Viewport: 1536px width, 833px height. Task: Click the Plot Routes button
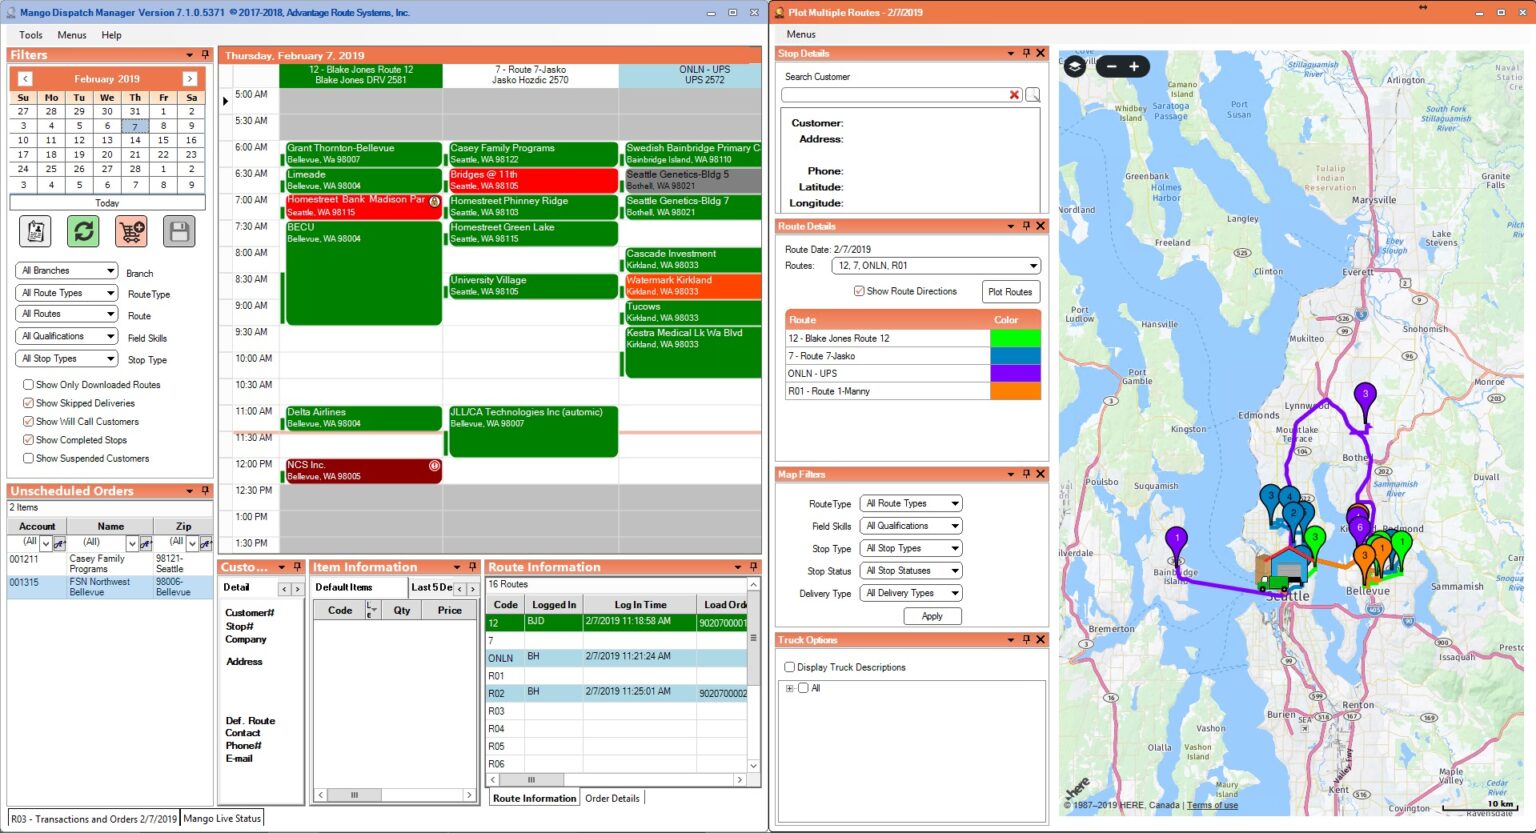pyautogui.click(x=1010, y=292)
